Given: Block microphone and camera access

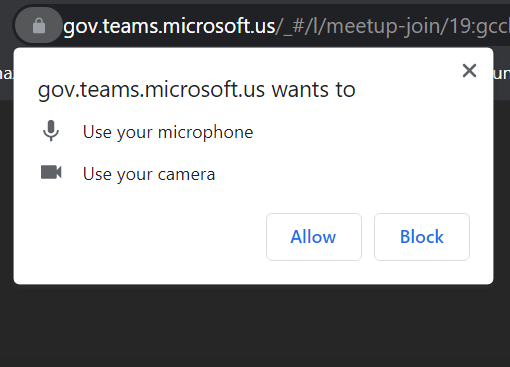Looking at the screenshot, I should coord(422,237).
